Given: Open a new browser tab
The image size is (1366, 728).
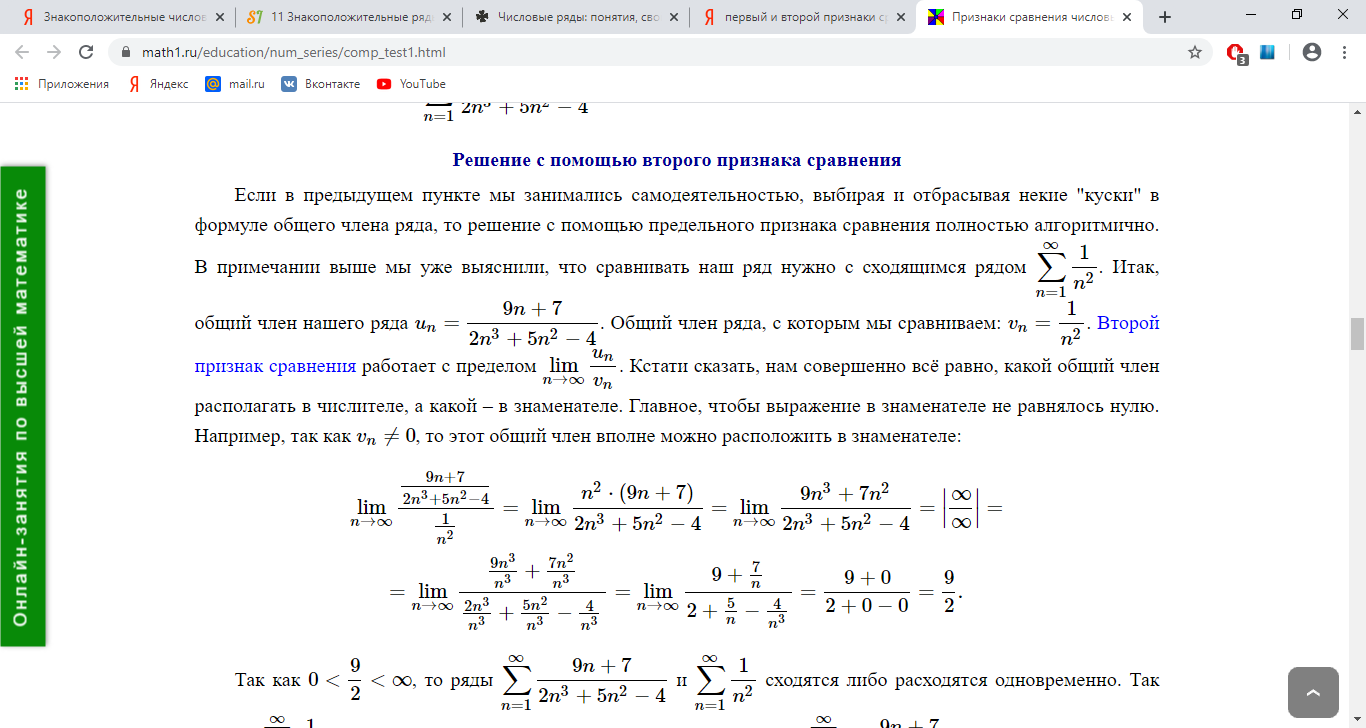Looking at the screenshot, I should pos(1165,17).
